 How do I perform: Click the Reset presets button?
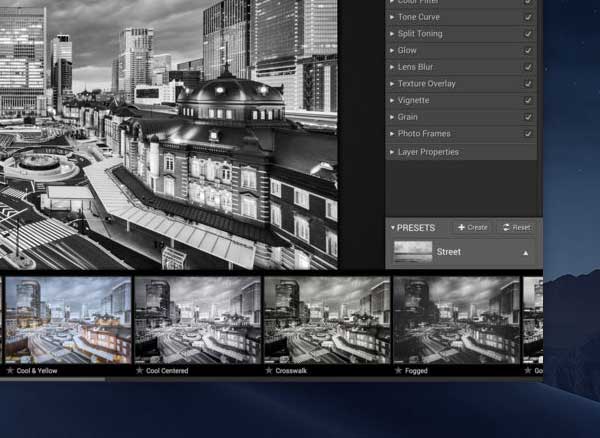coord(517,228)
